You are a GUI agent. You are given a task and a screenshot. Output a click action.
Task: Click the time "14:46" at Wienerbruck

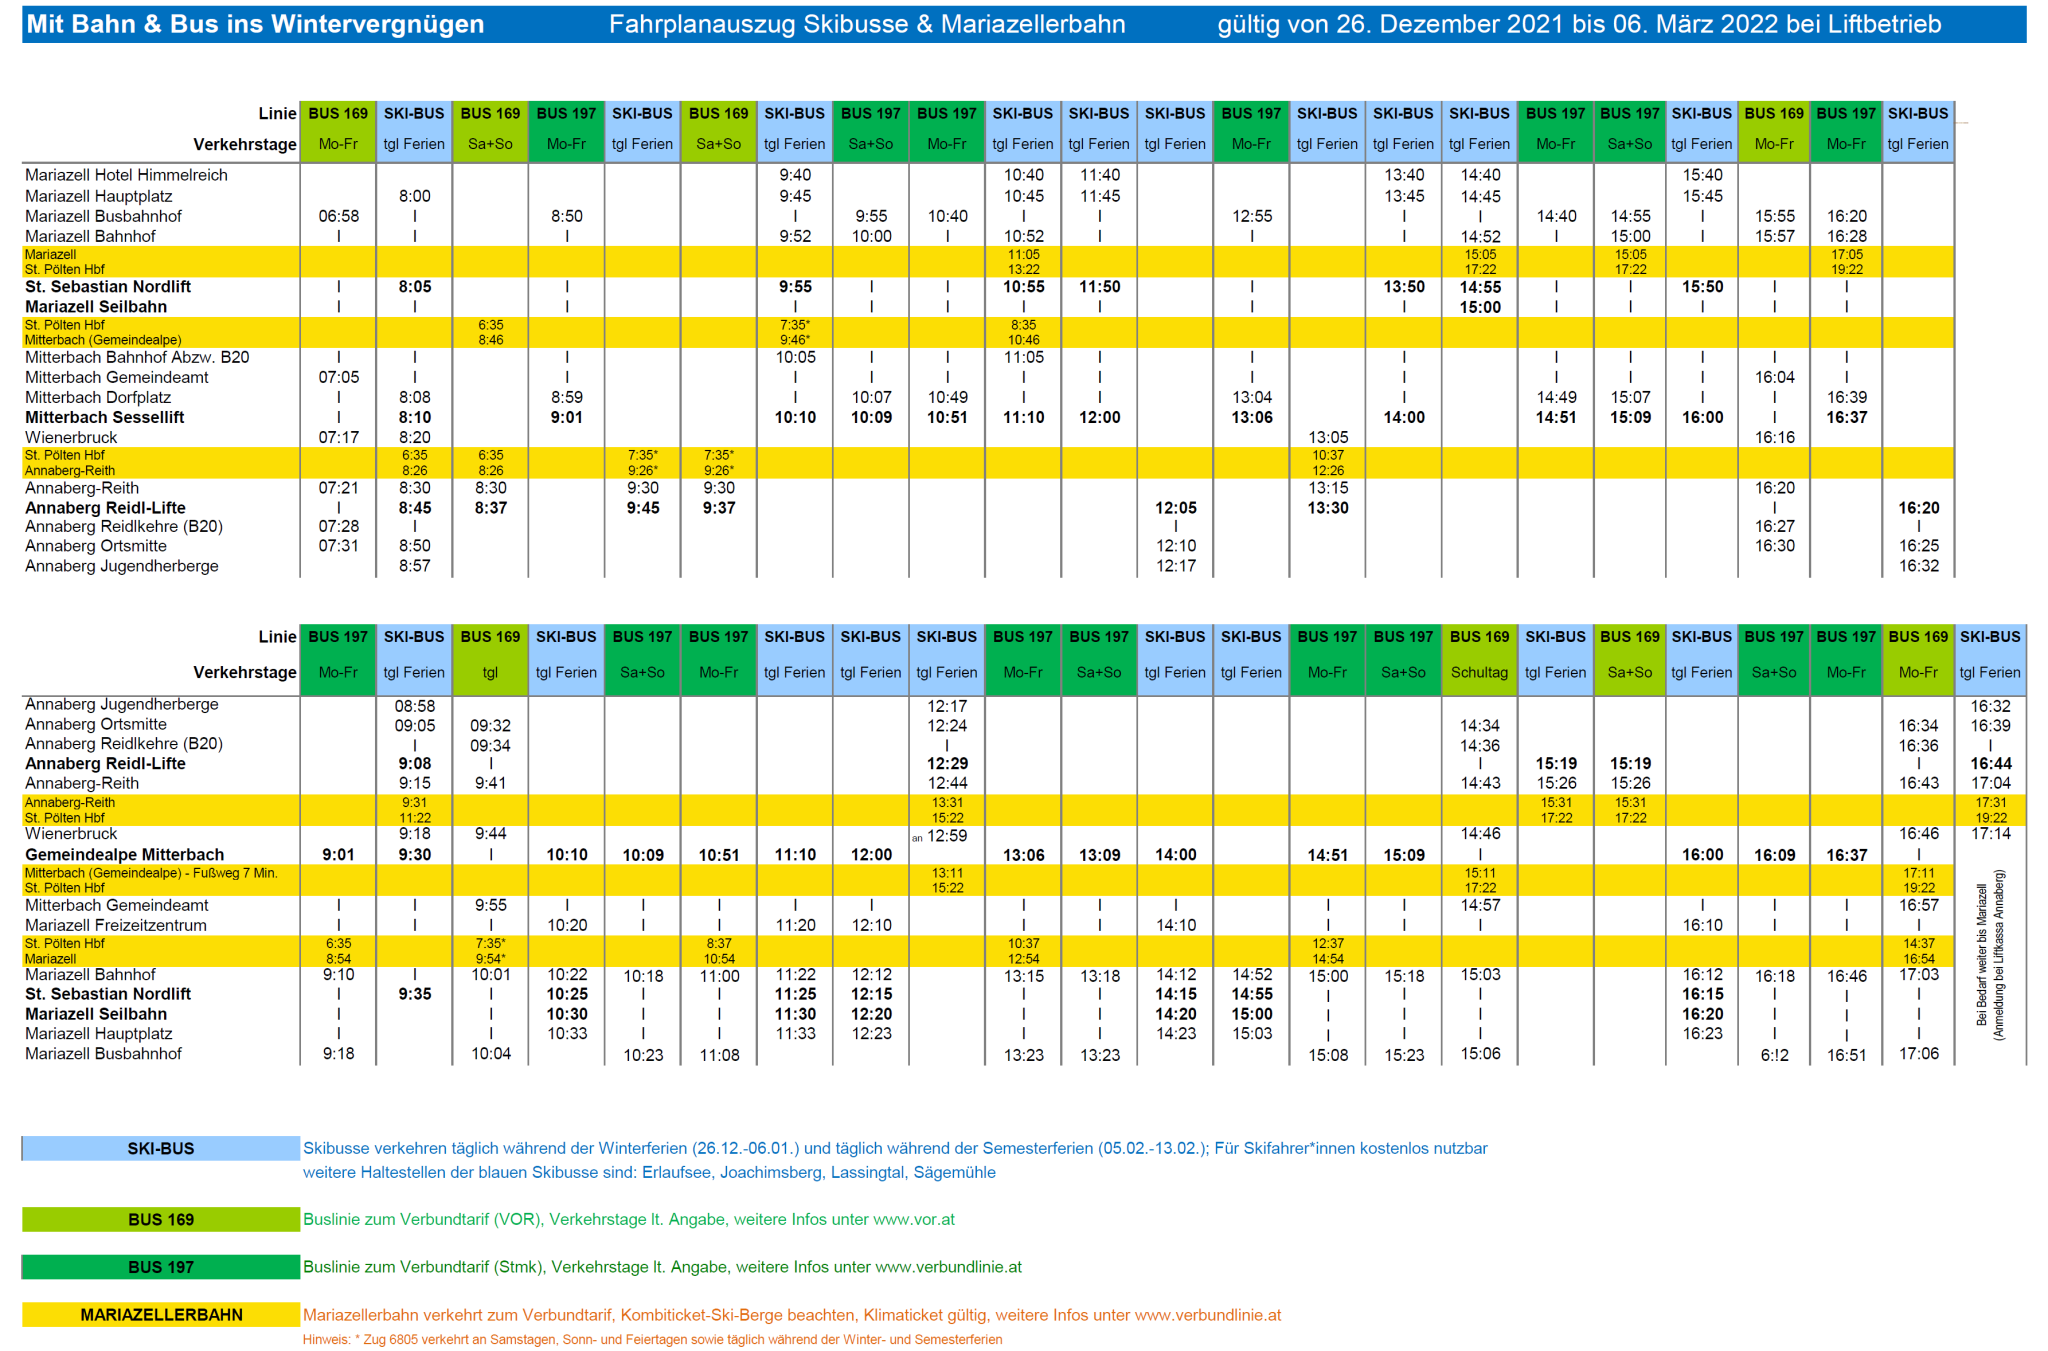(1480, 834)
